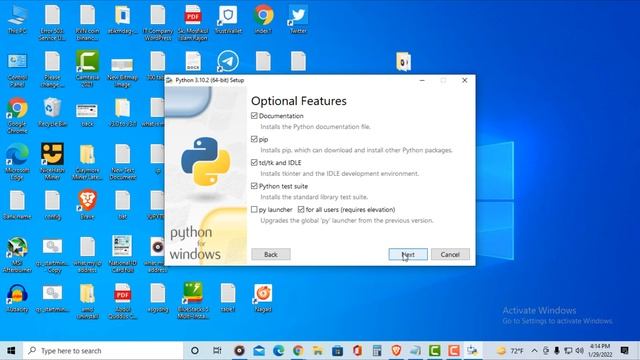This screenshot has height=360, width=640.
Task: Open Calculator from the taskbar
Action: [x=377, y=351]
